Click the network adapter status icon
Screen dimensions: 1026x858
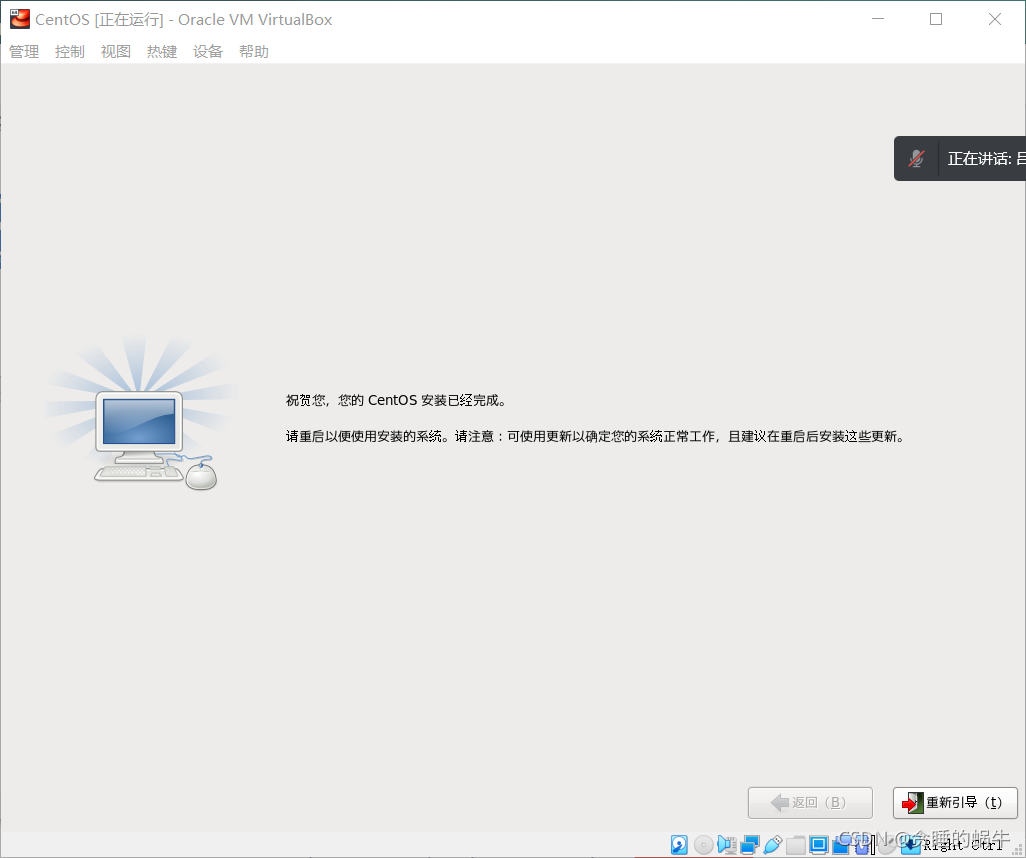tap(750, 845)
